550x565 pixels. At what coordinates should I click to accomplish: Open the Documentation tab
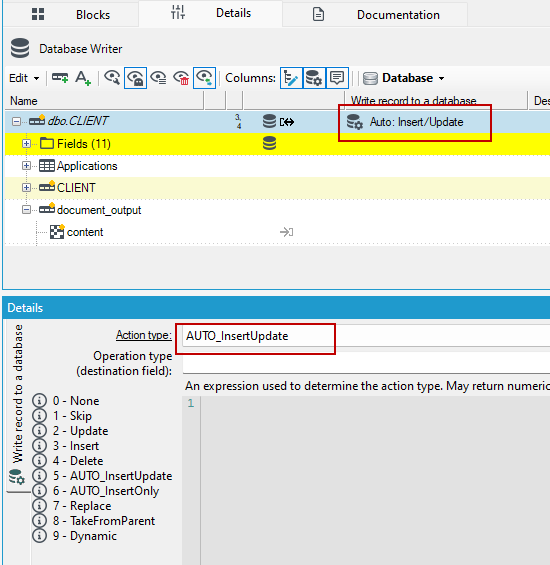pos(375,14)
